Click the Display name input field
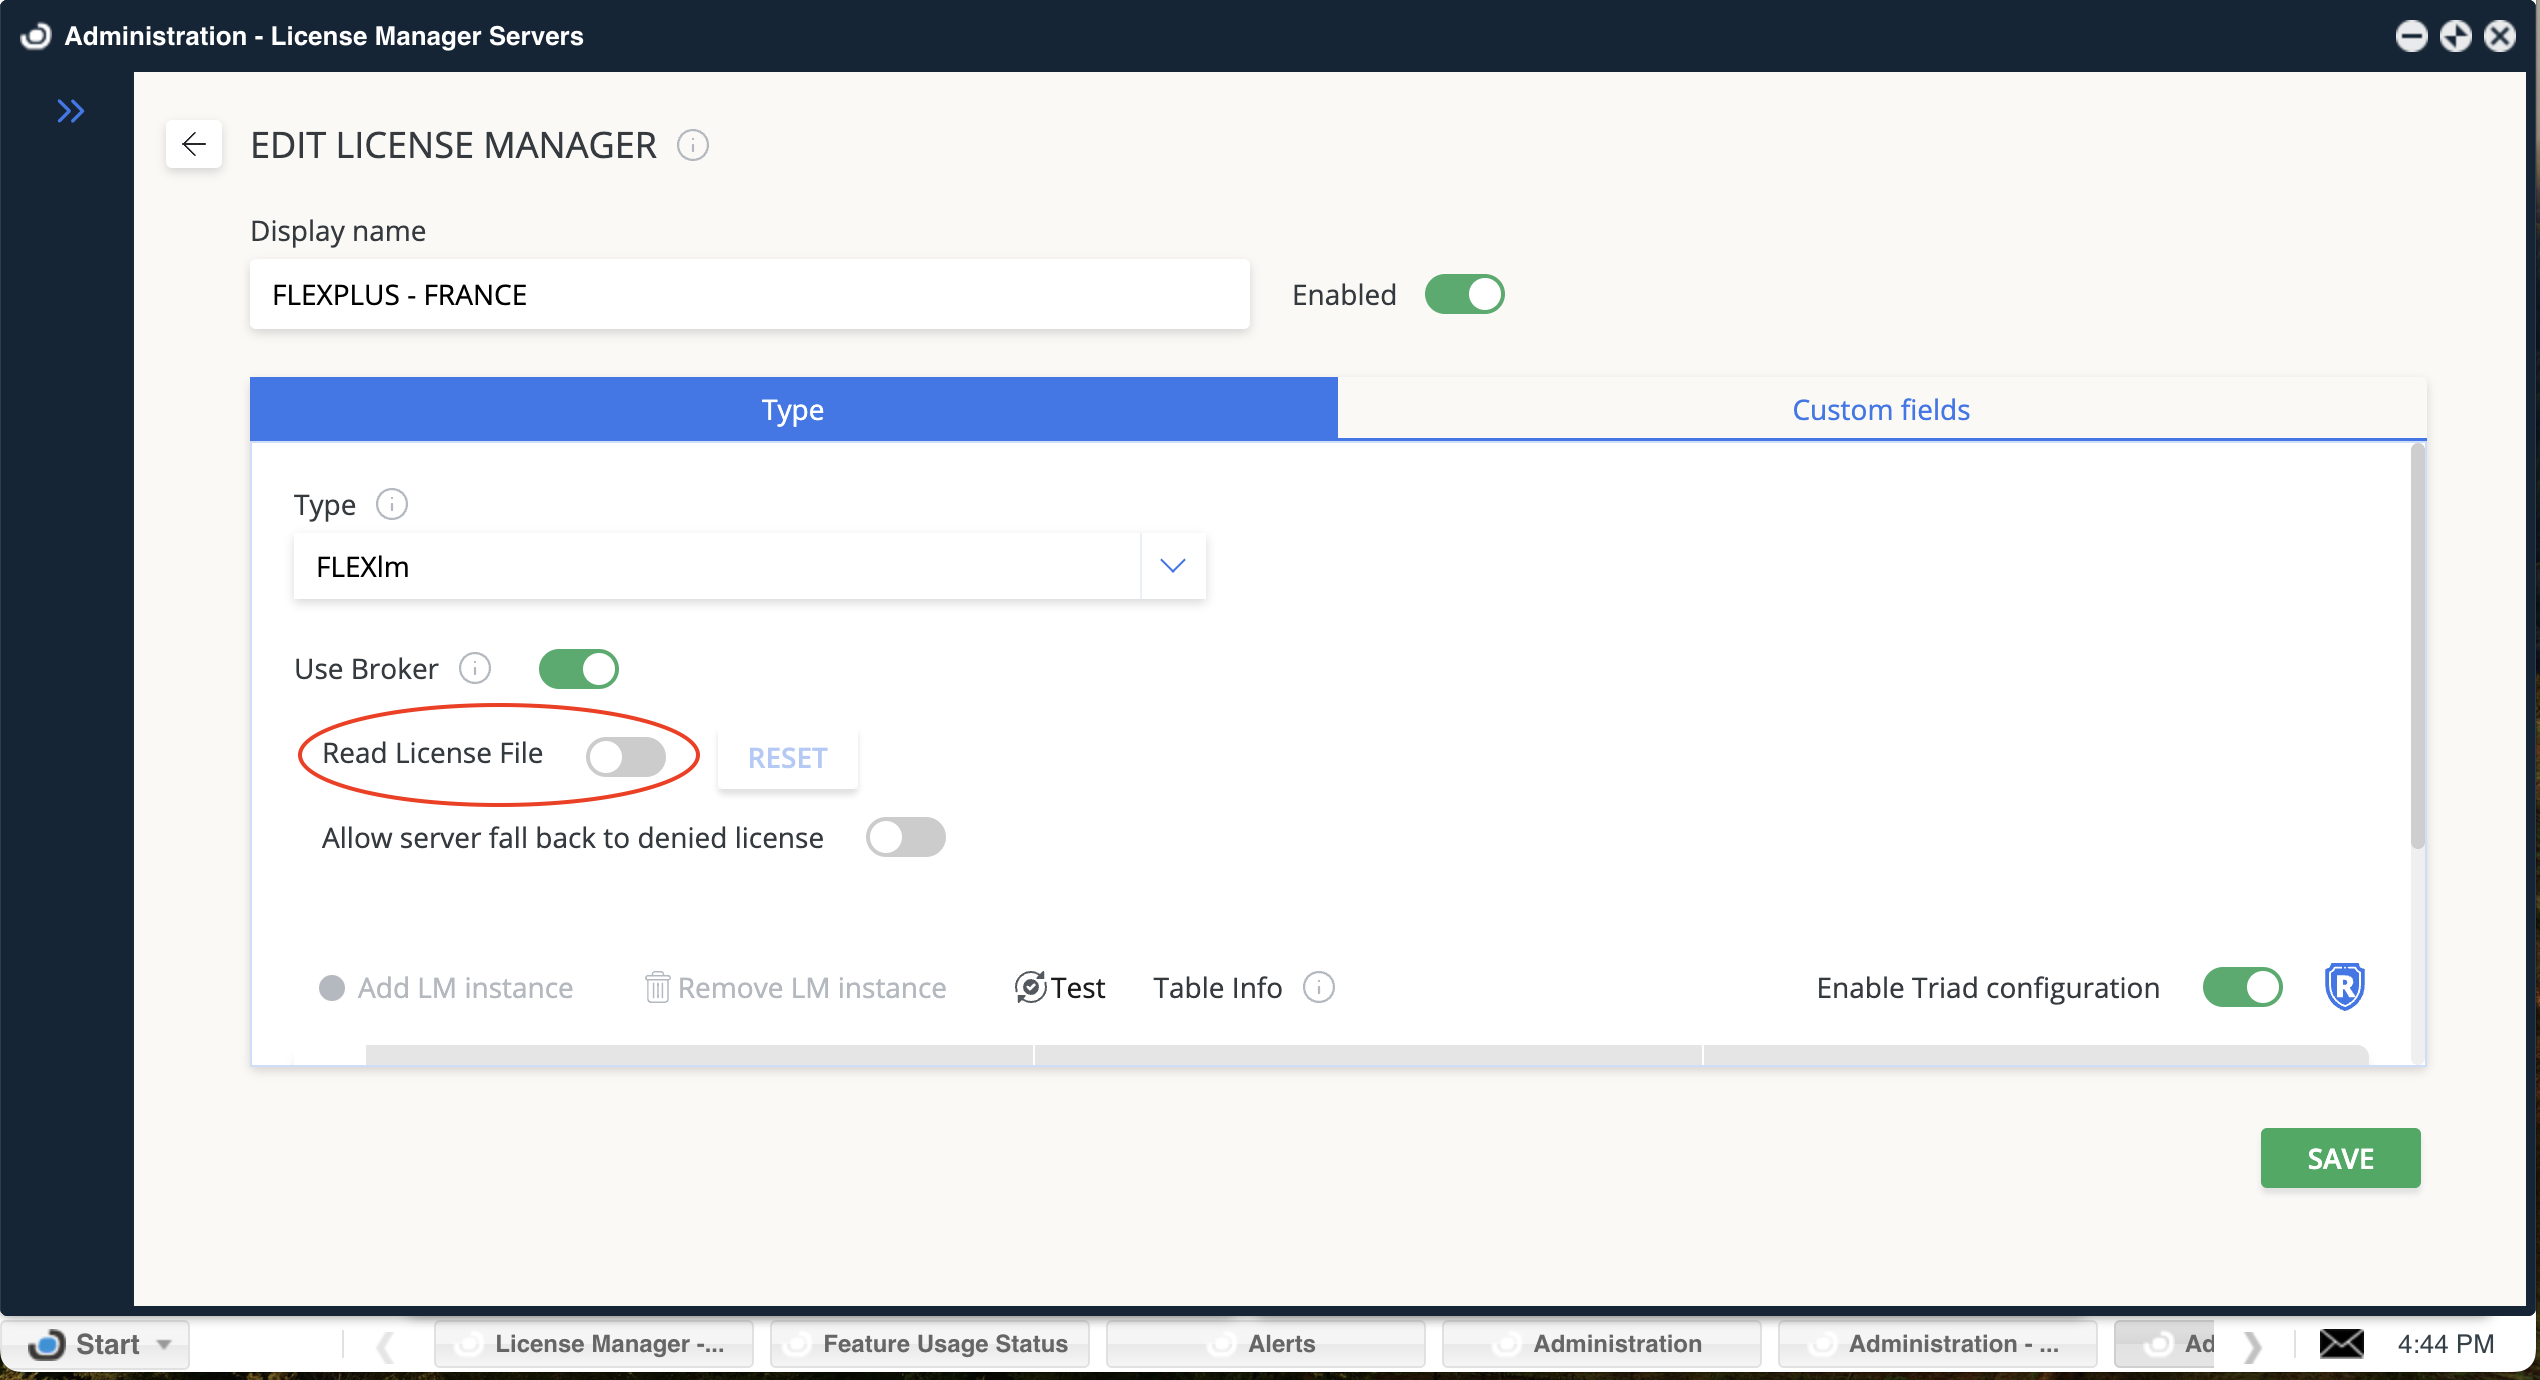2540x1380 pixels. pos(749,295)
